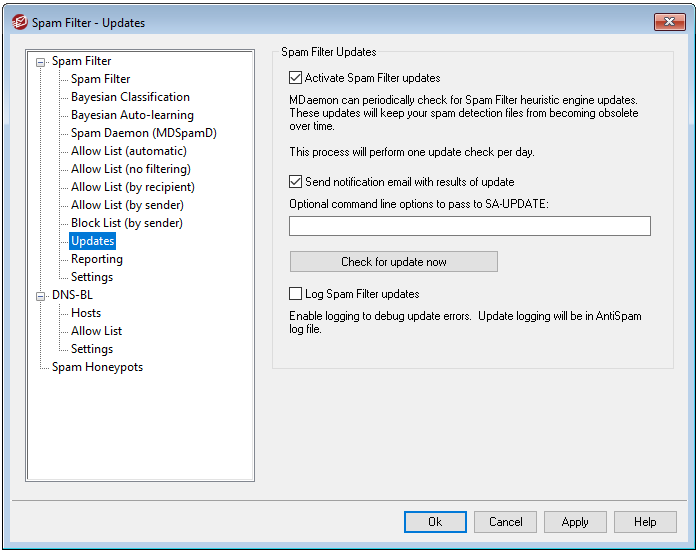Select Spam Honeypots in the tree
Screen dimensions: 700x555
(97, 367)
